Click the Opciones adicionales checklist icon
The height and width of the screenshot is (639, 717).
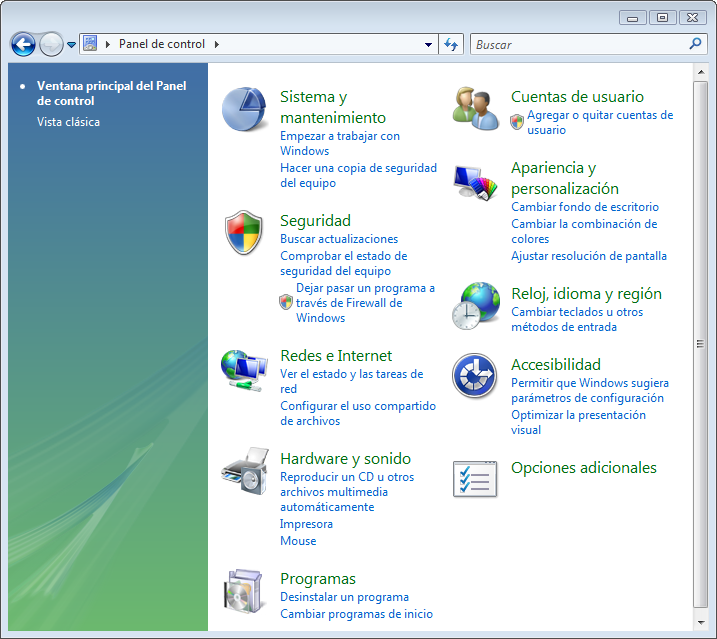(475, 479)
